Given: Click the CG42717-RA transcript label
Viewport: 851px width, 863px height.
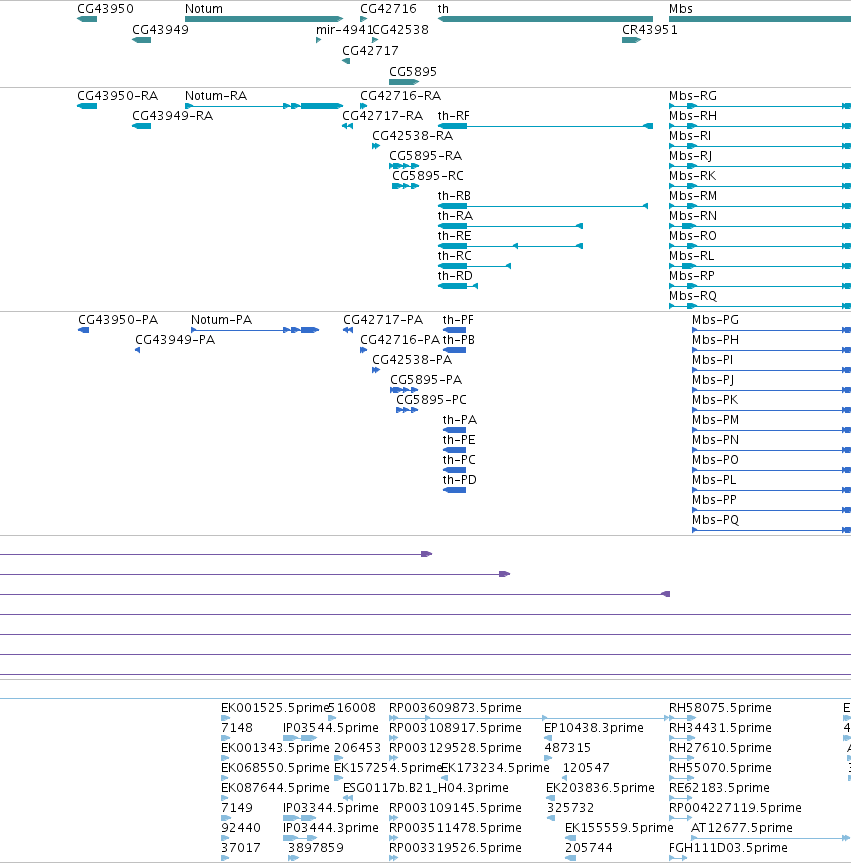Looking at the screenshot, I should [x=382, y=116].
